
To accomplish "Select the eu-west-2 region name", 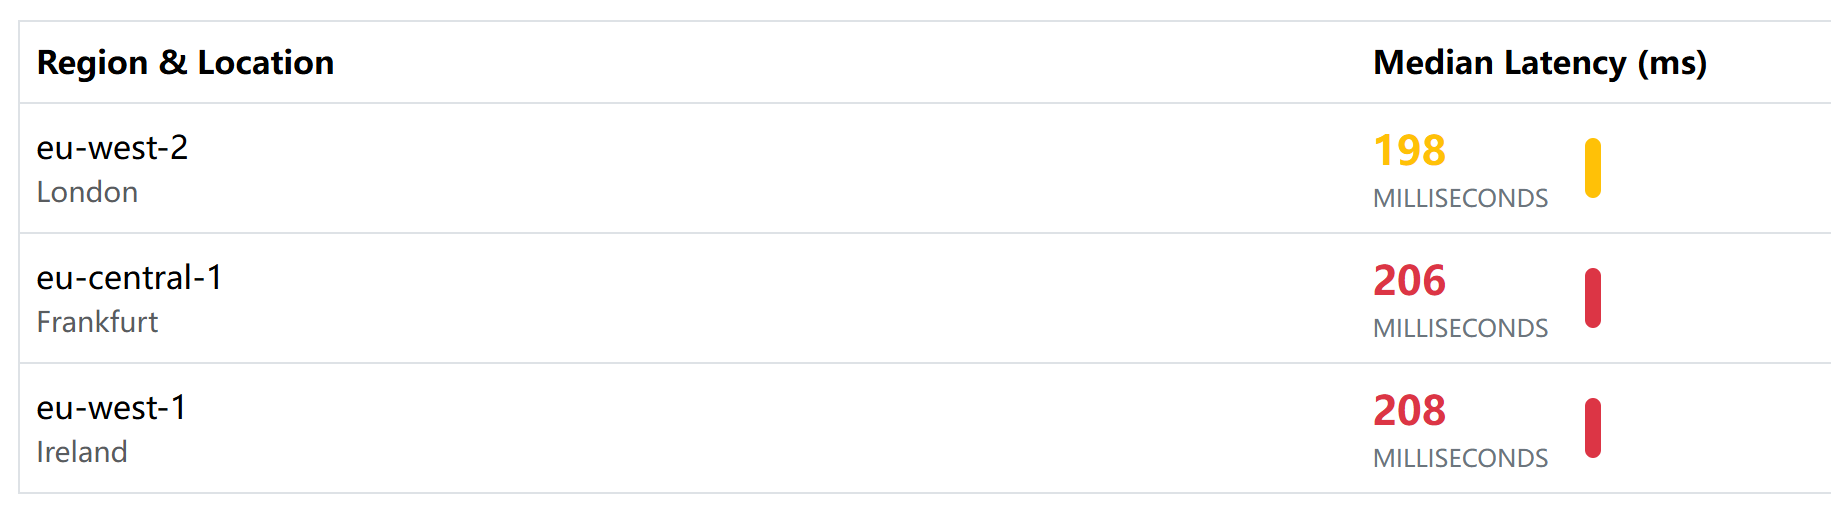I will tap(112, 148).
